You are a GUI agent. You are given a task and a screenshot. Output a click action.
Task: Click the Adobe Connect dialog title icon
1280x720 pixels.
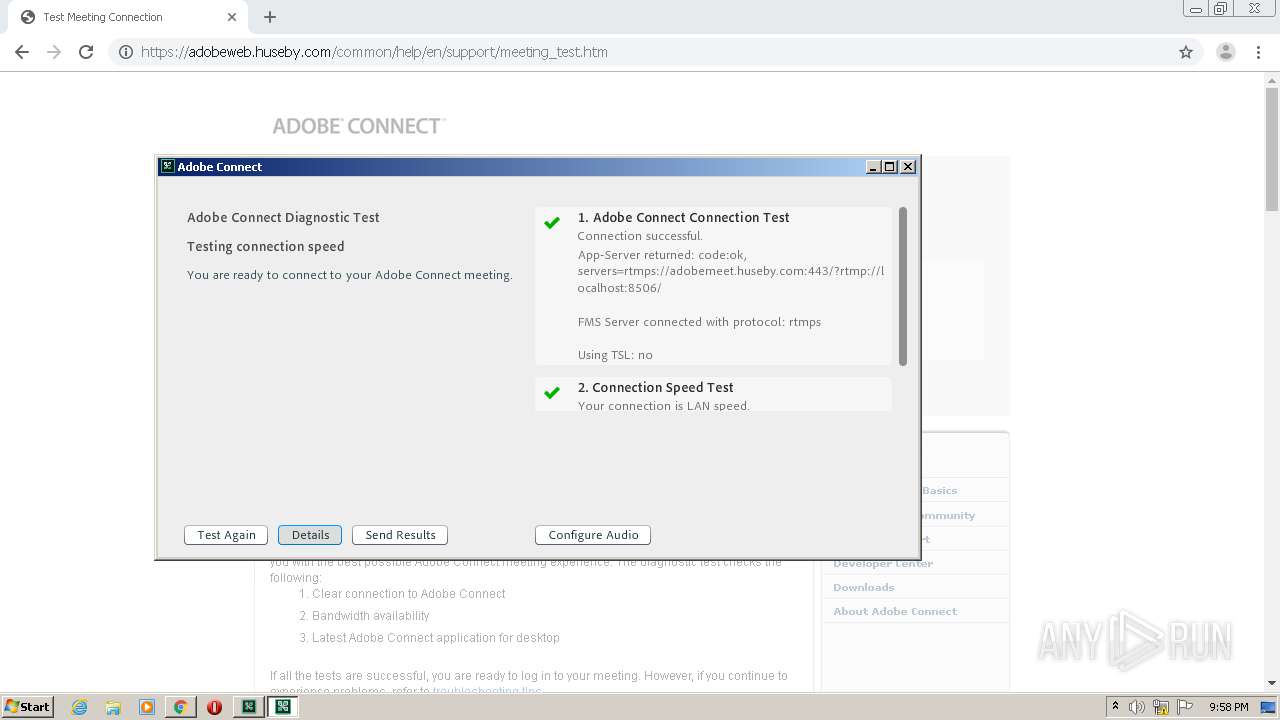pos(167,167)
